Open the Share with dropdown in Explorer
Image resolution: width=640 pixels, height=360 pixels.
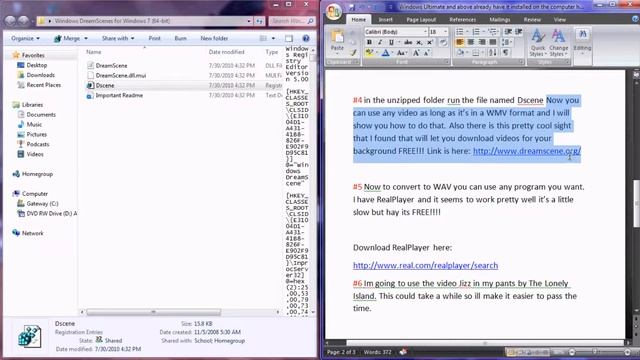118,38
